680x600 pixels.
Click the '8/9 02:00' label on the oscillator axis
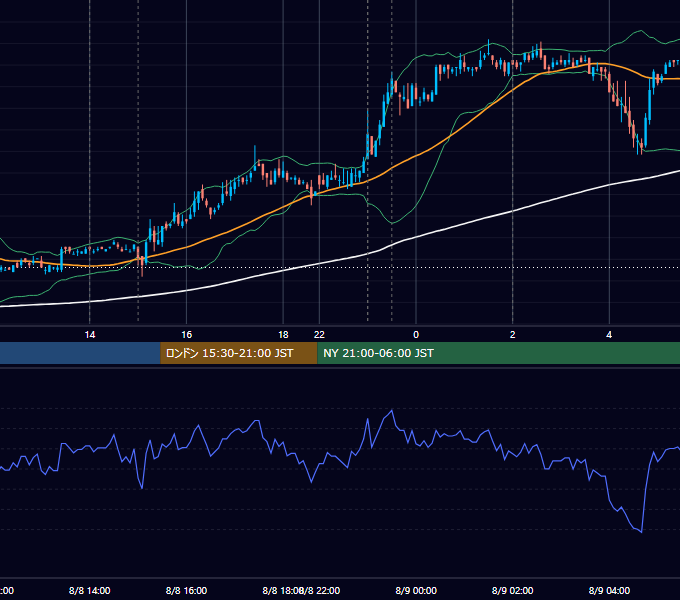[x=513, y=590]
